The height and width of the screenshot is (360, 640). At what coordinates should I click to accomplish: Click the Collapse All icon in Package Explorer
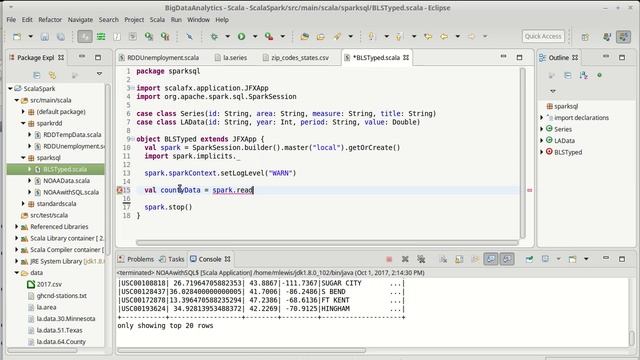point(37,75)
